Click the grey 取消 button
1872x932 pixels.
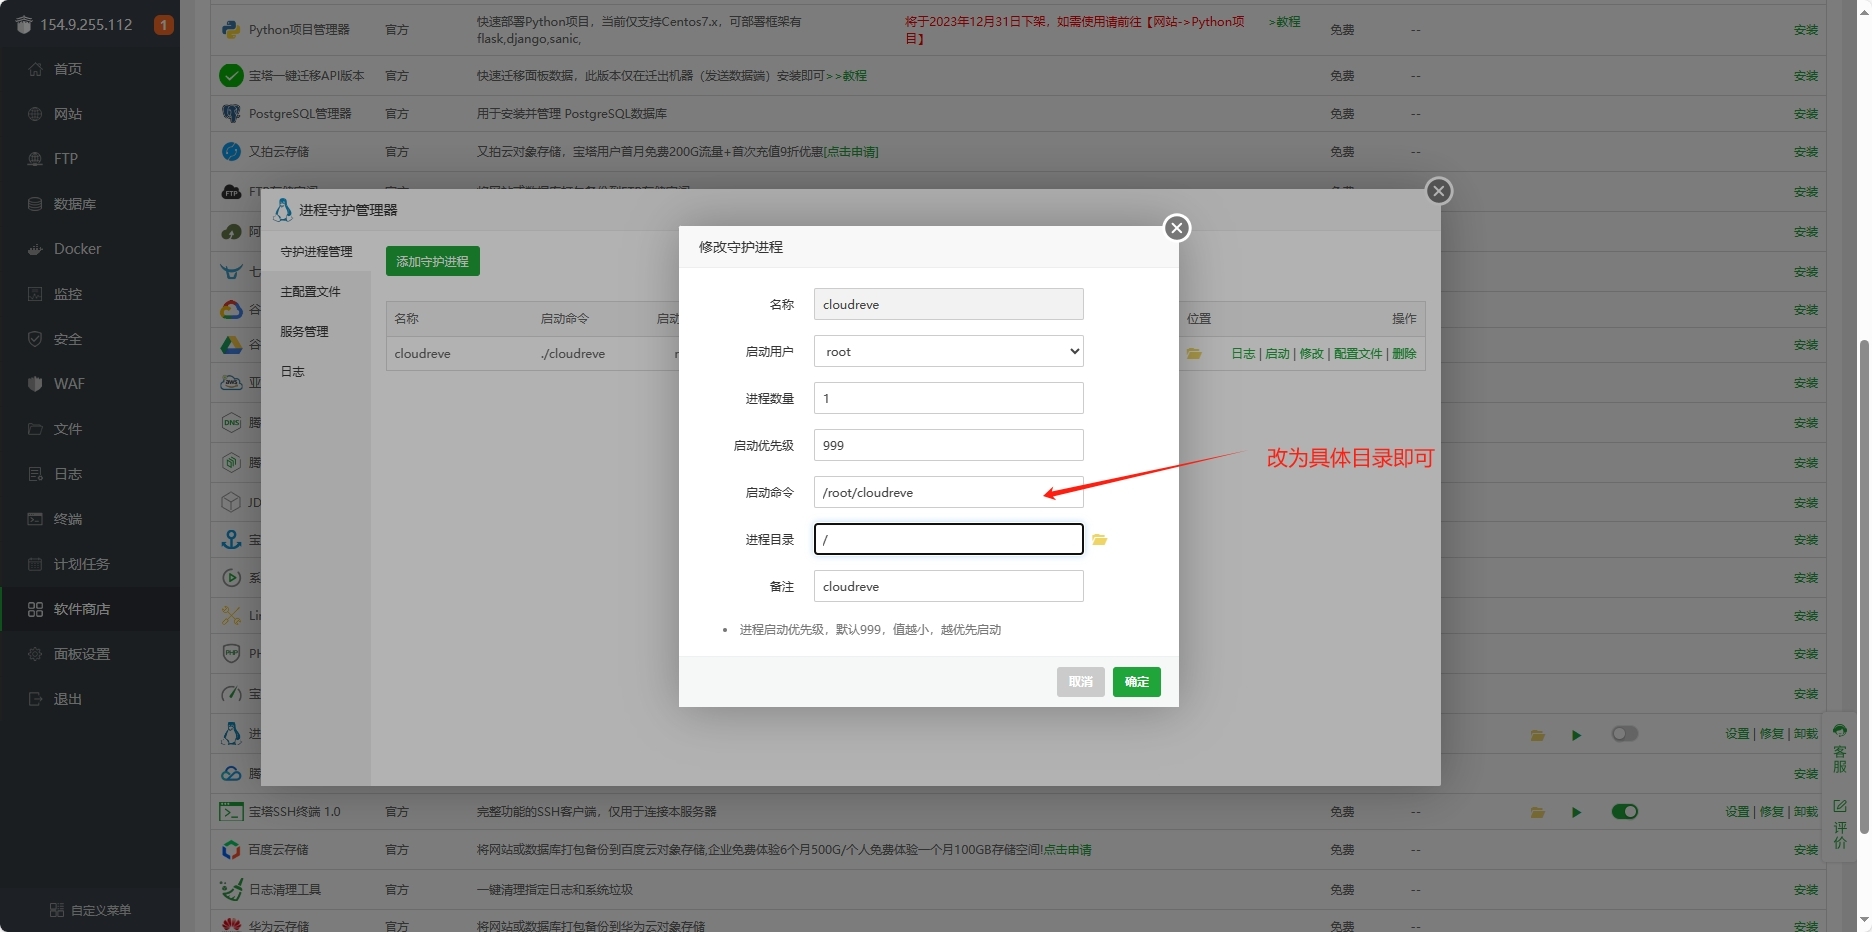tap(1080, 682)
